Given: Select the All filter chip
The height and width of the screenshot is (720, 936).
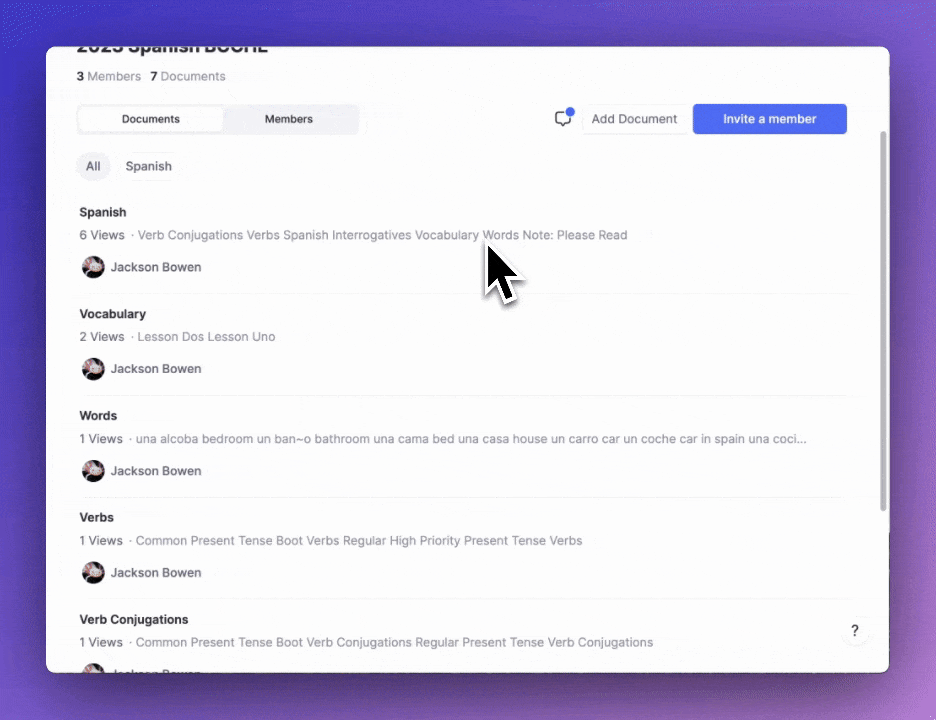Looking at the screenshot, I should click(93, 167).
